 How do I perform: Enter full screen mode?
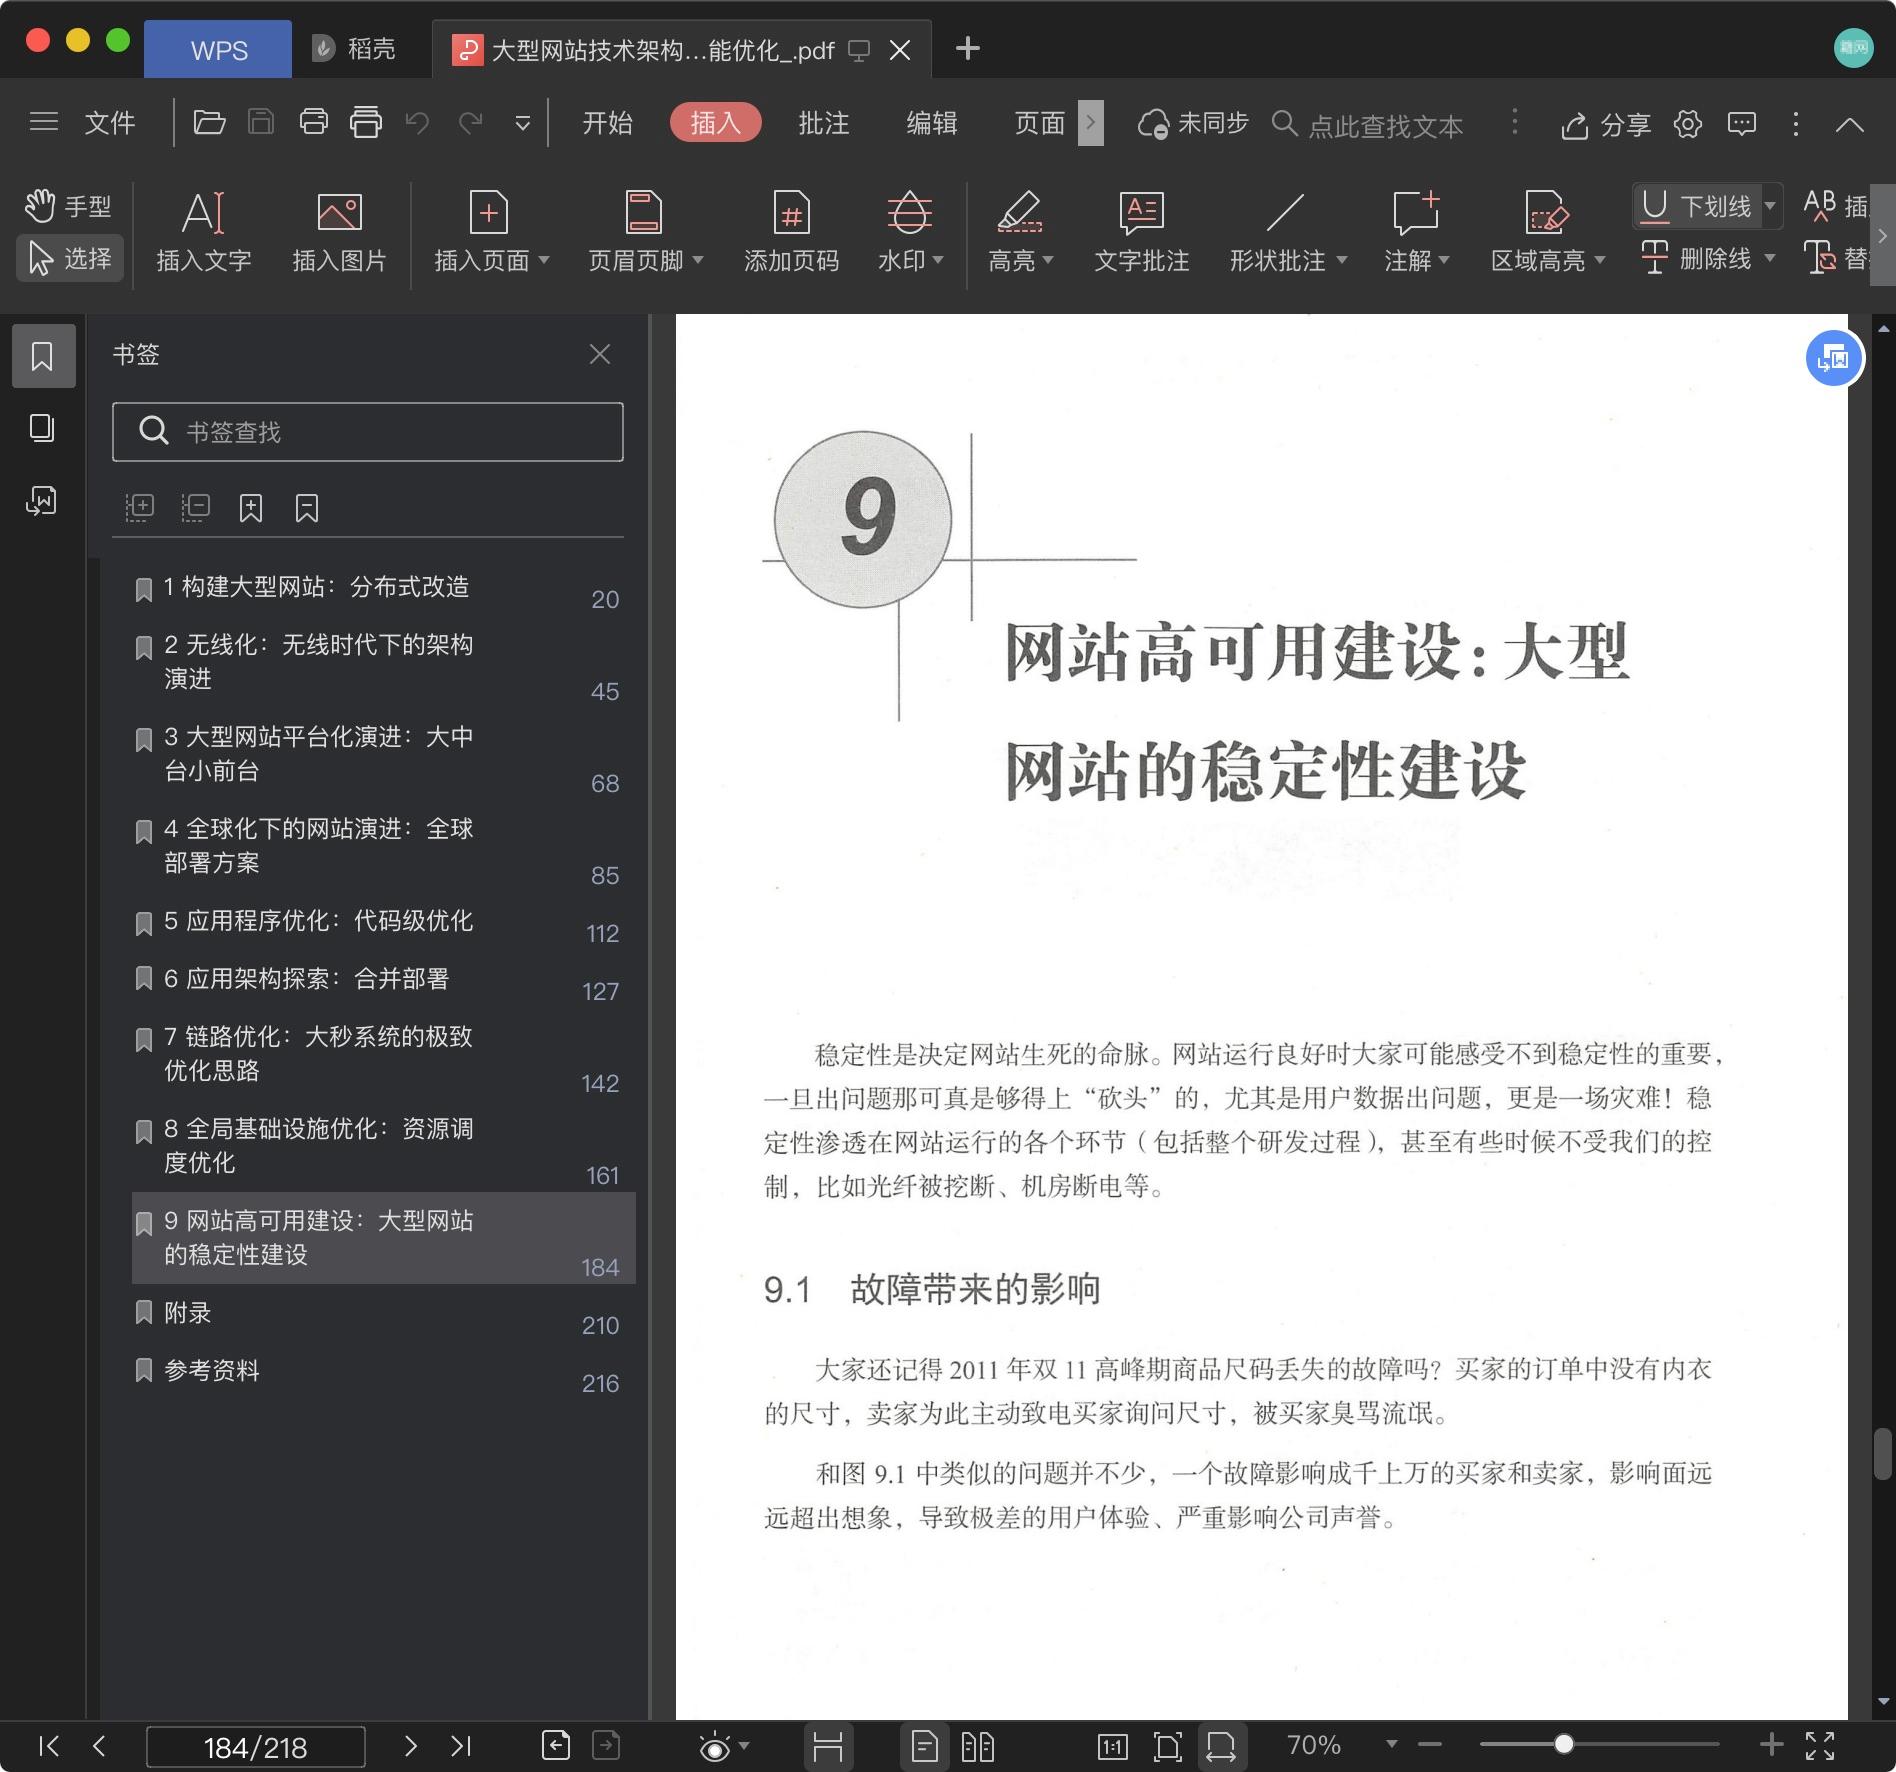[1820, 1746]
